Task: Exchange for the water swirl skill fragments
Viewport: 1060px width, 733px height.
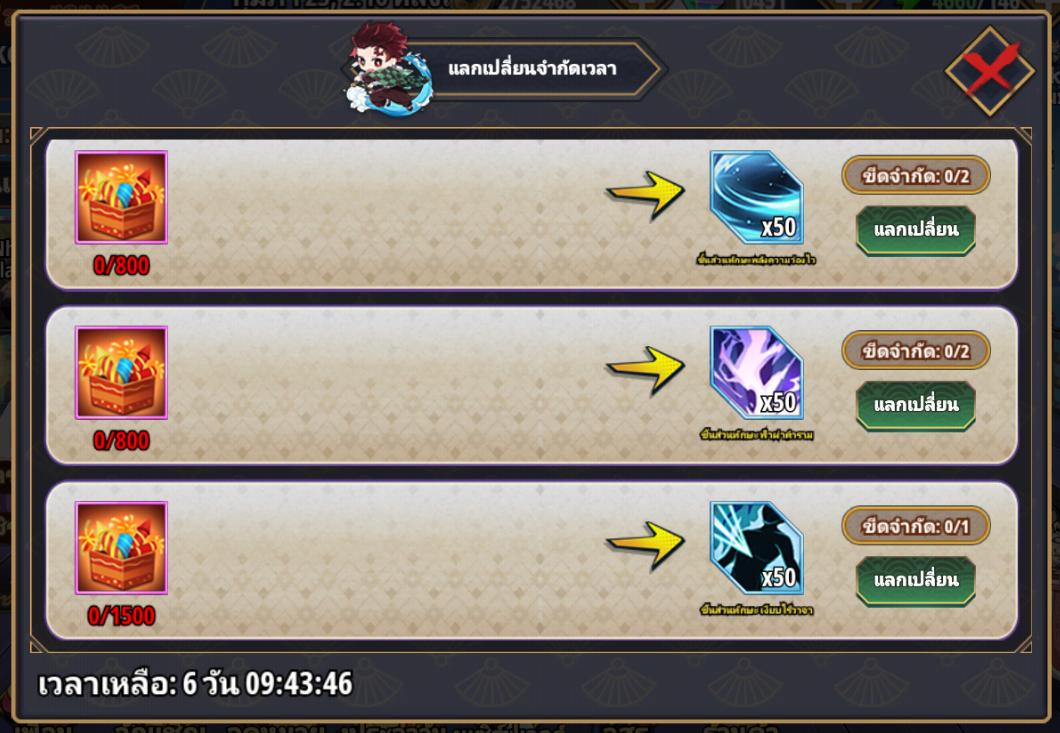Action: [x=916, y=230]
